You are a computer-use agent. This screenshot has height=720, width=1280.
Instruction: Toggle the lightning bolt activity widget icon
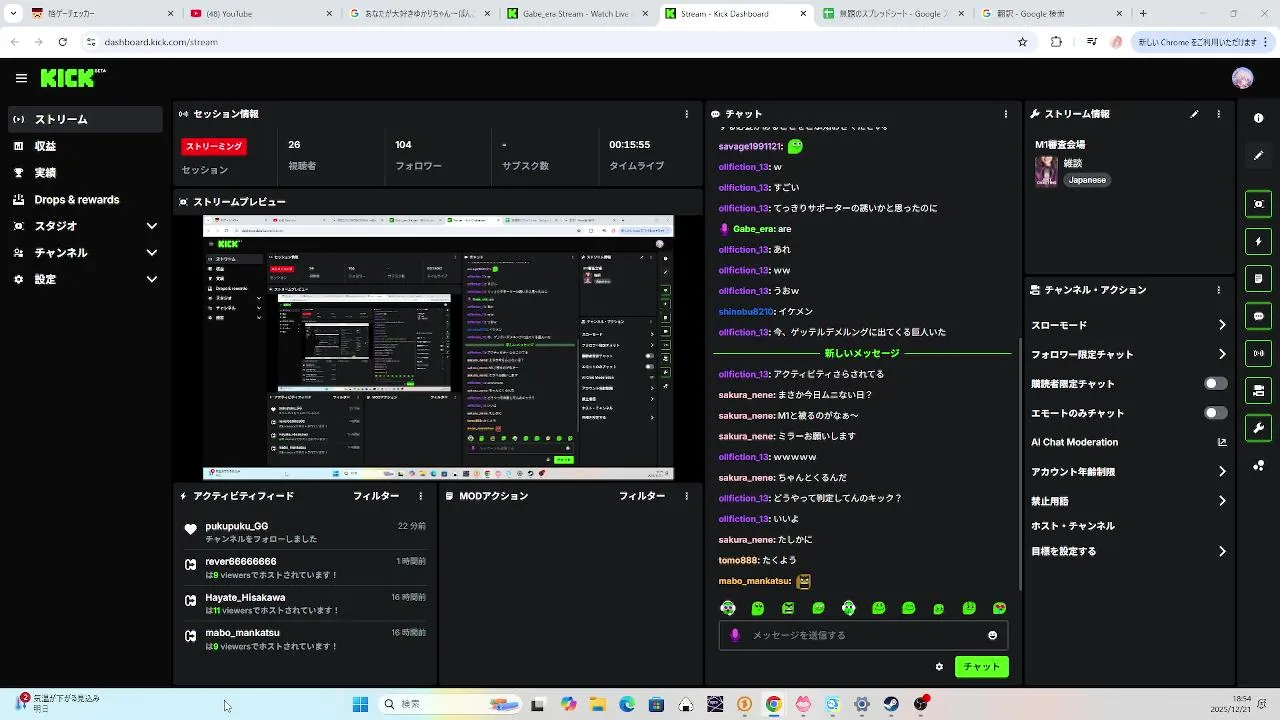[1258, 241]
